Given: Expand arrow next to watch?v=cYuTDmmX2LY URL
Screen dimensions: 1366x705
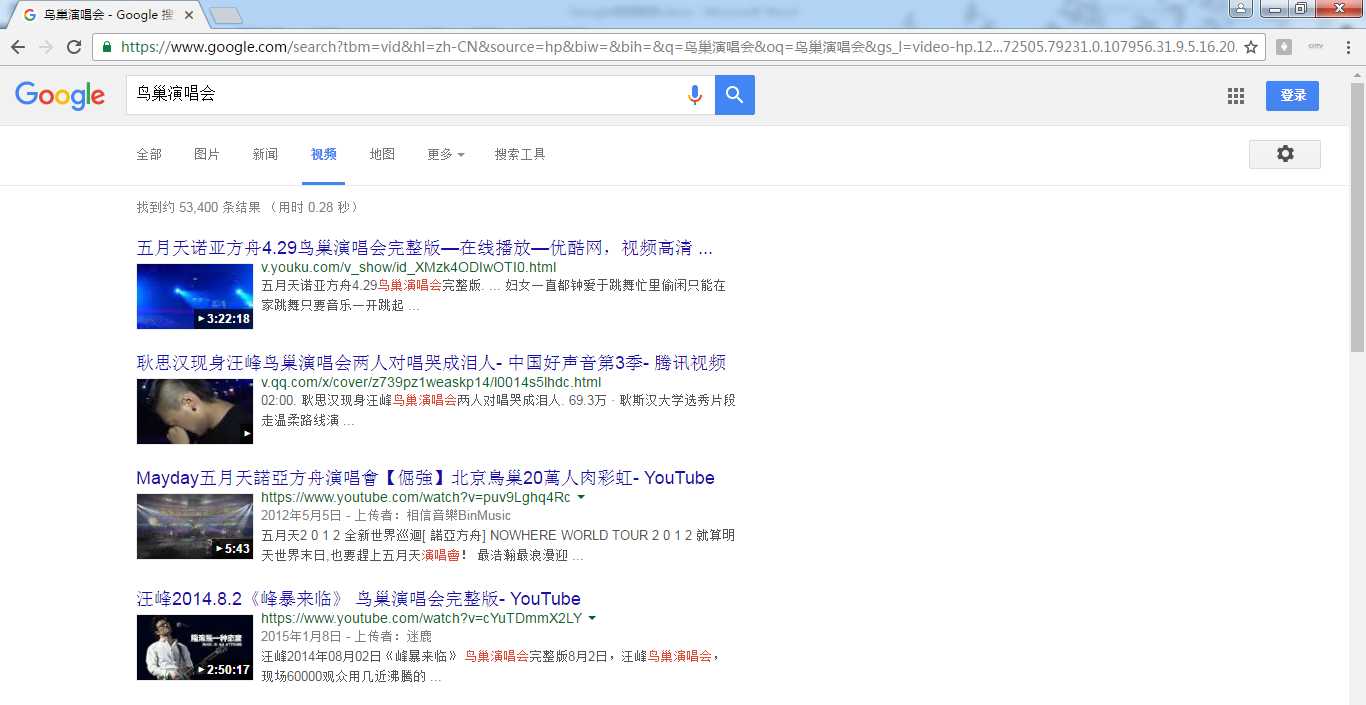Looking at the screenshot, I should click(x=592, y=619).
